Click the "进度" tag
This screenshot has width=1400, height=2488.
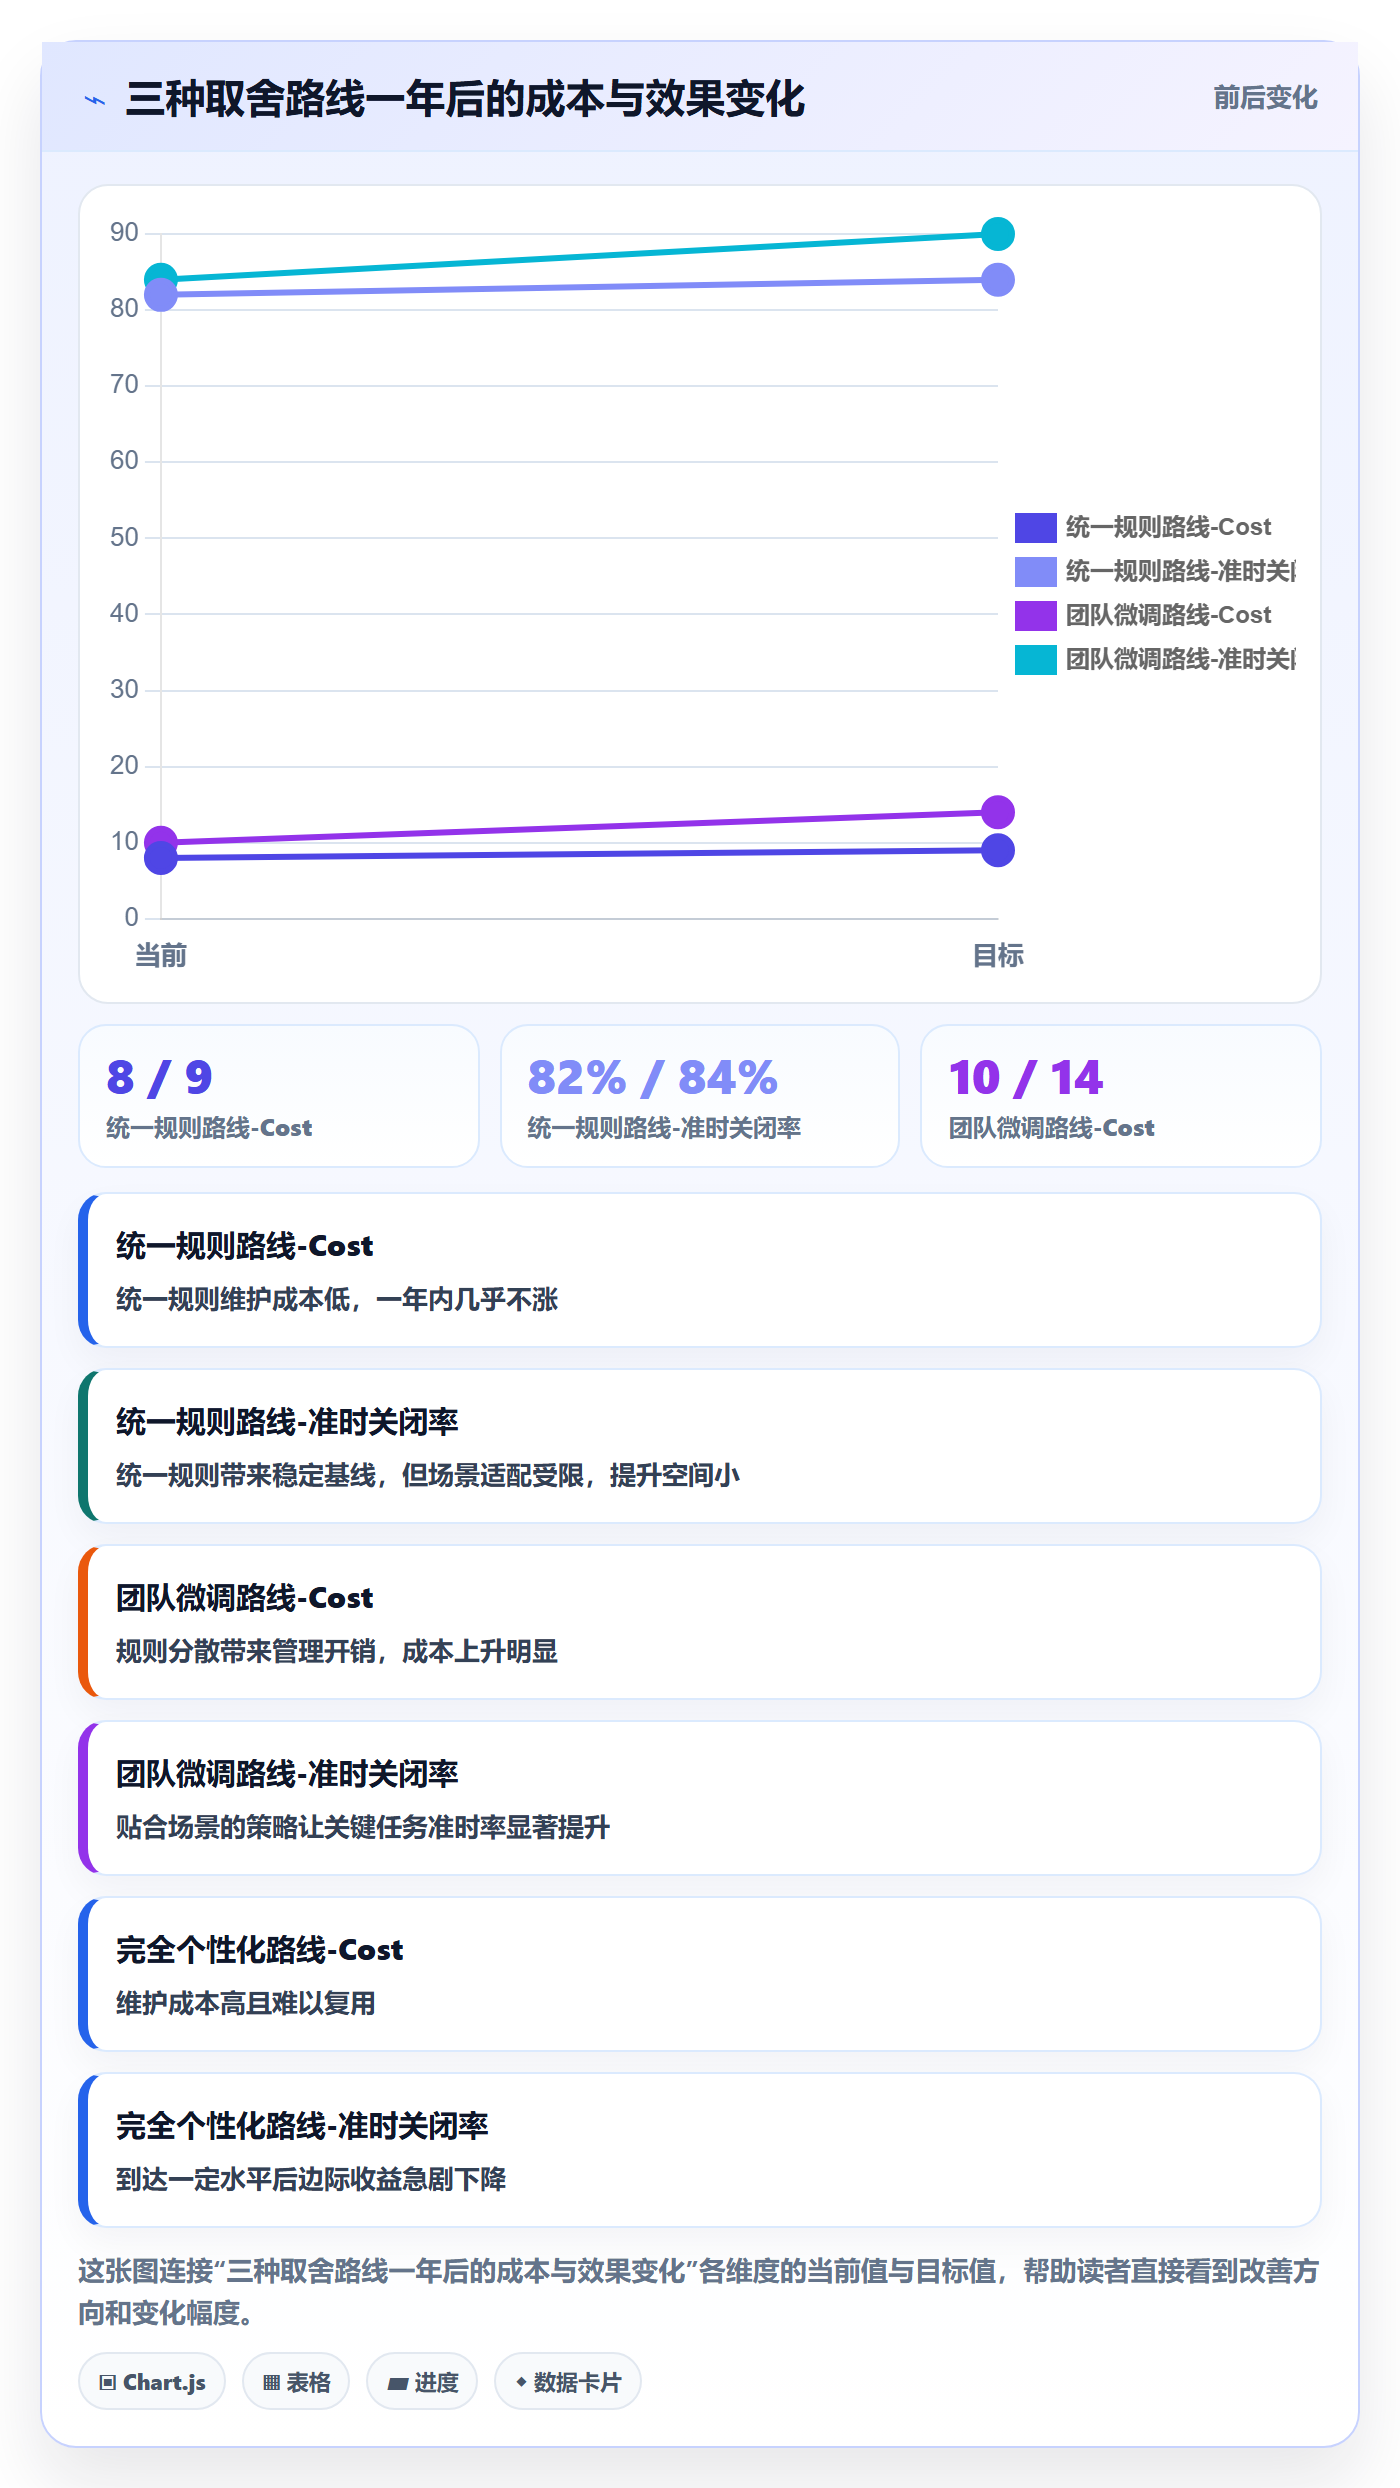point(422,2382)
